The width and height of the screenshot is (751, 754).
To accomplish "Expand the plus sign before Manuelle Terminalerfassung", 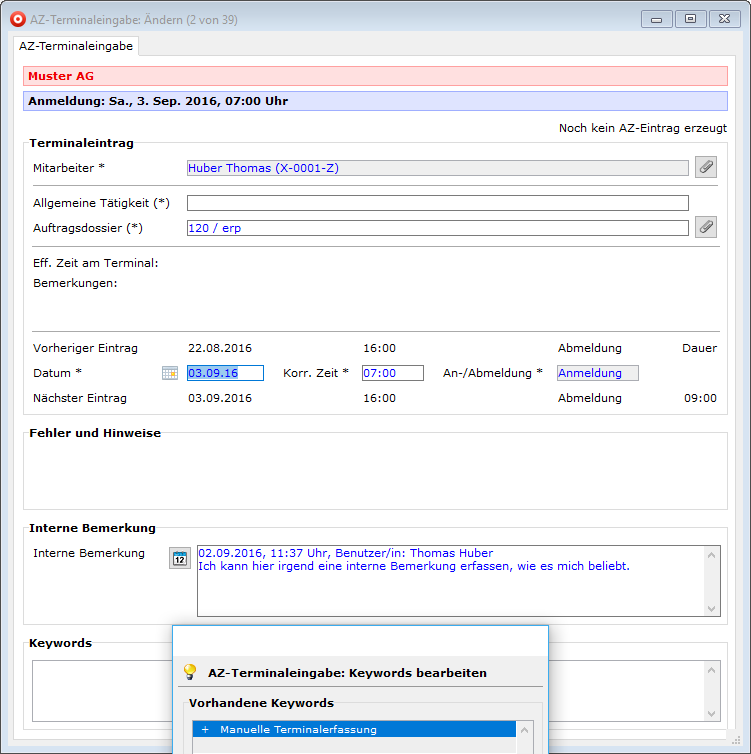I will pos(205,729).
